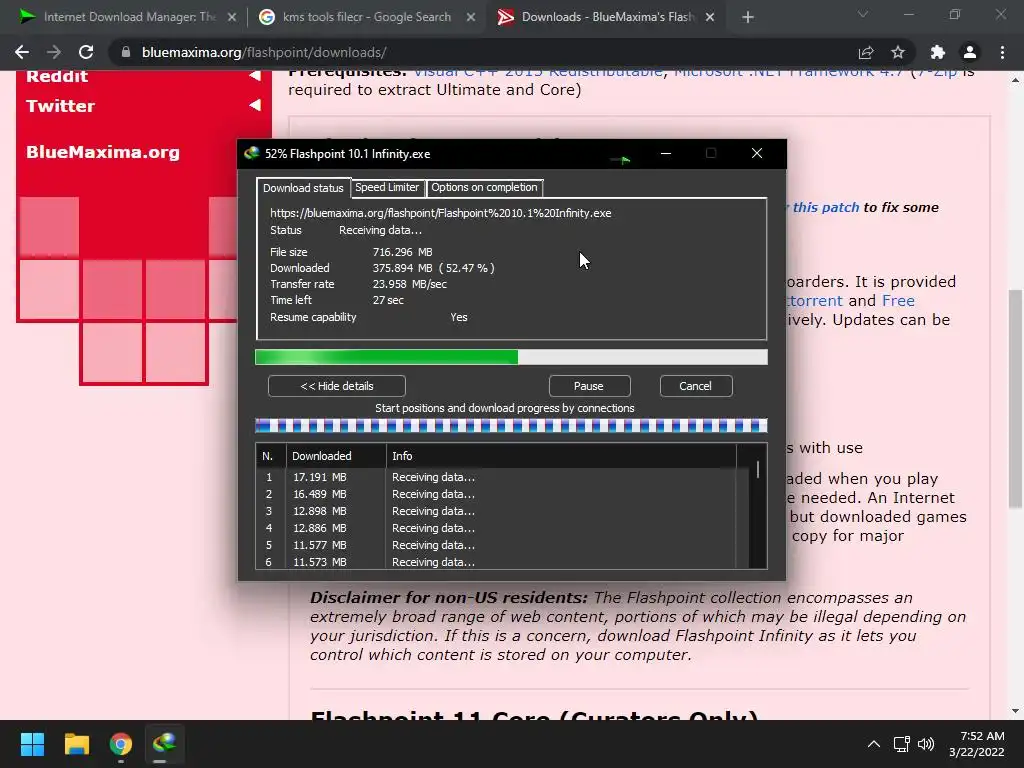Reload the bluemaxima page
The image size is (1024, 768).
tap(86, 52)
